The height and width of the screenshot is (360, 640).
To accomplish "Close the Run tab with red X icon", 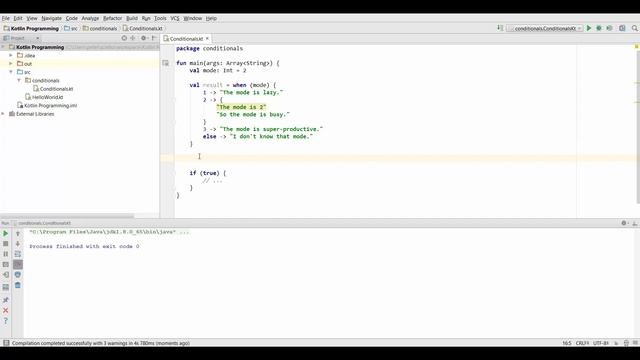I will [6, 311].
